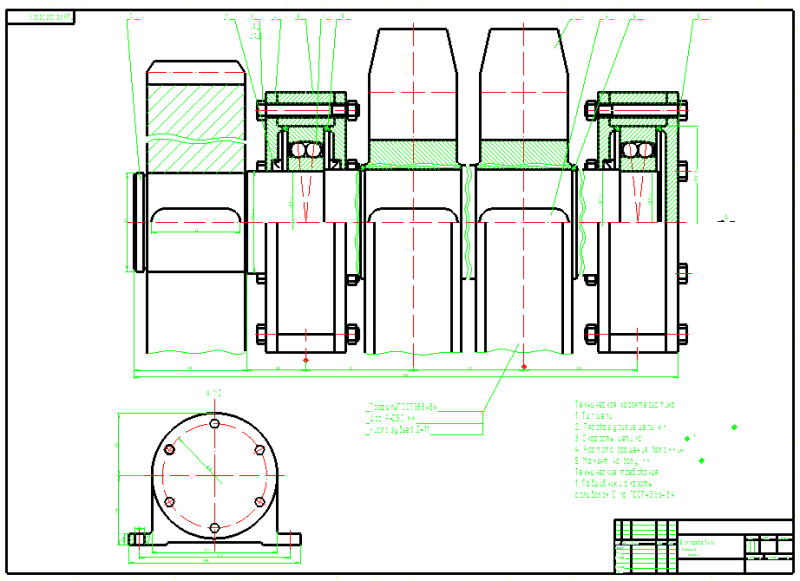Screen dimensions: 800x581
Task: Select the 'Техническая характеристика' heading text
Action: click(624, 405)
